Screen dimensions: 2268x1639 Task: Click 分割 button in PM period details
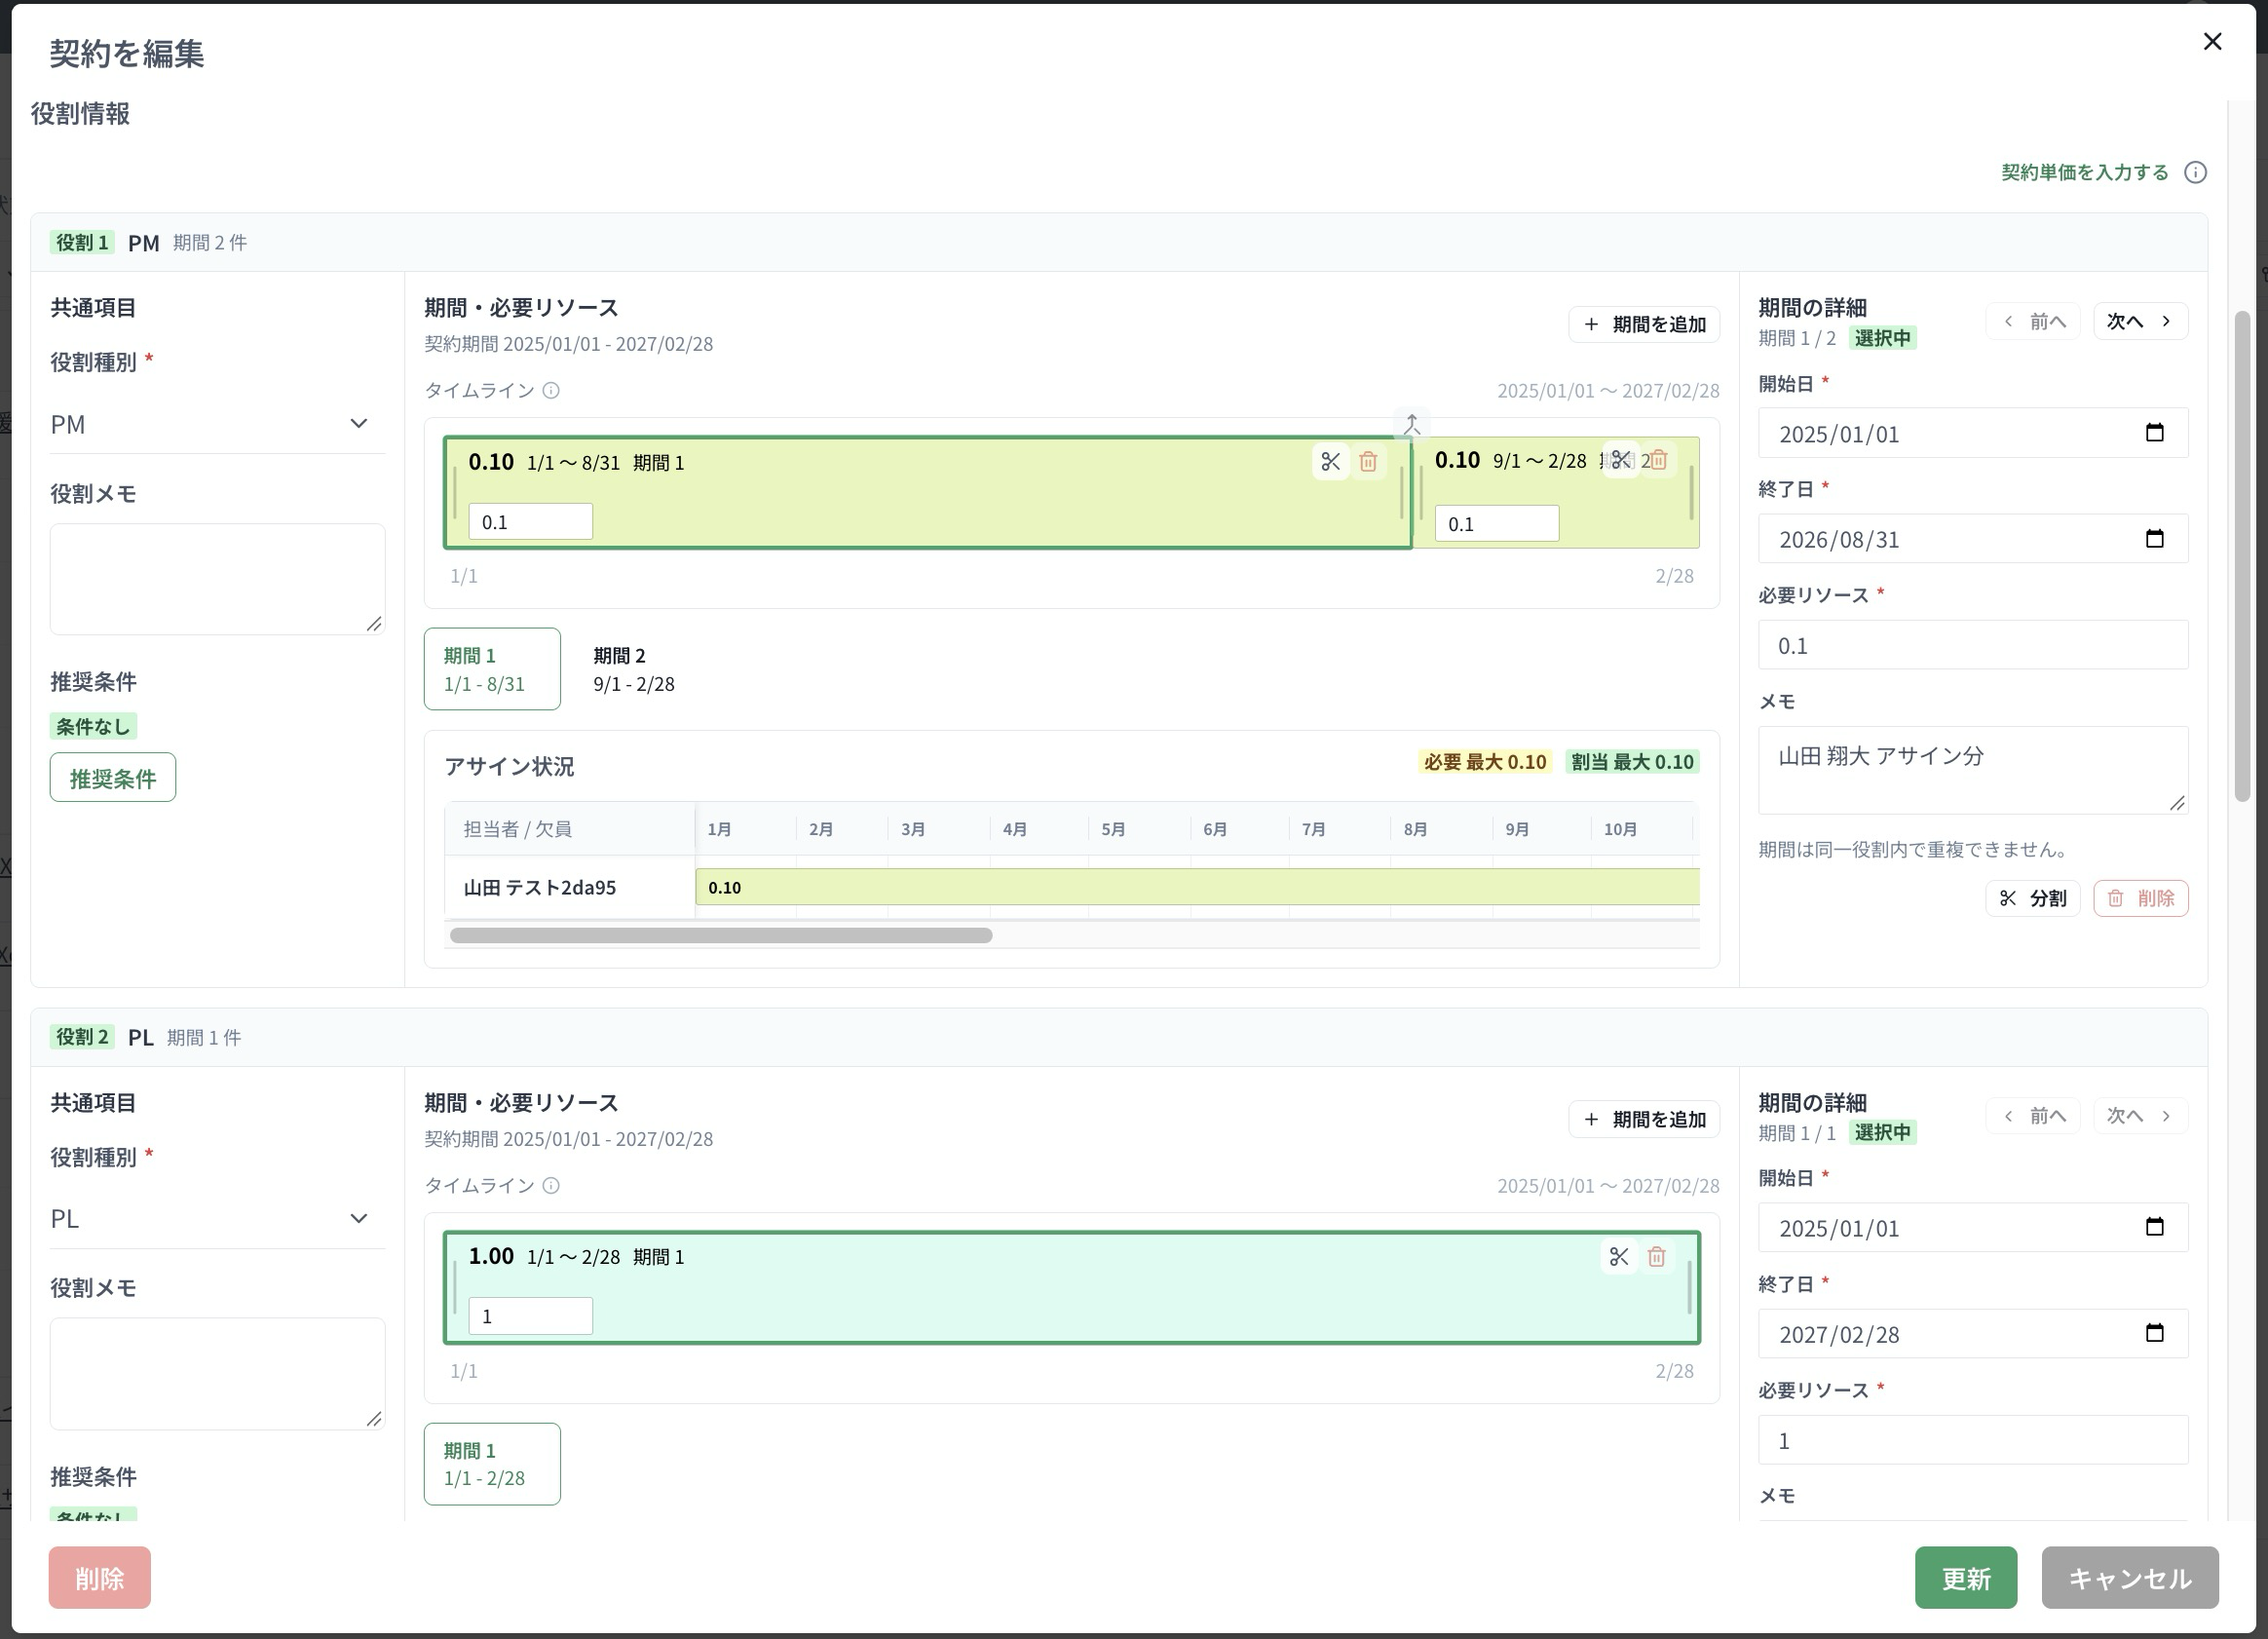click(x=2033, y=899)
